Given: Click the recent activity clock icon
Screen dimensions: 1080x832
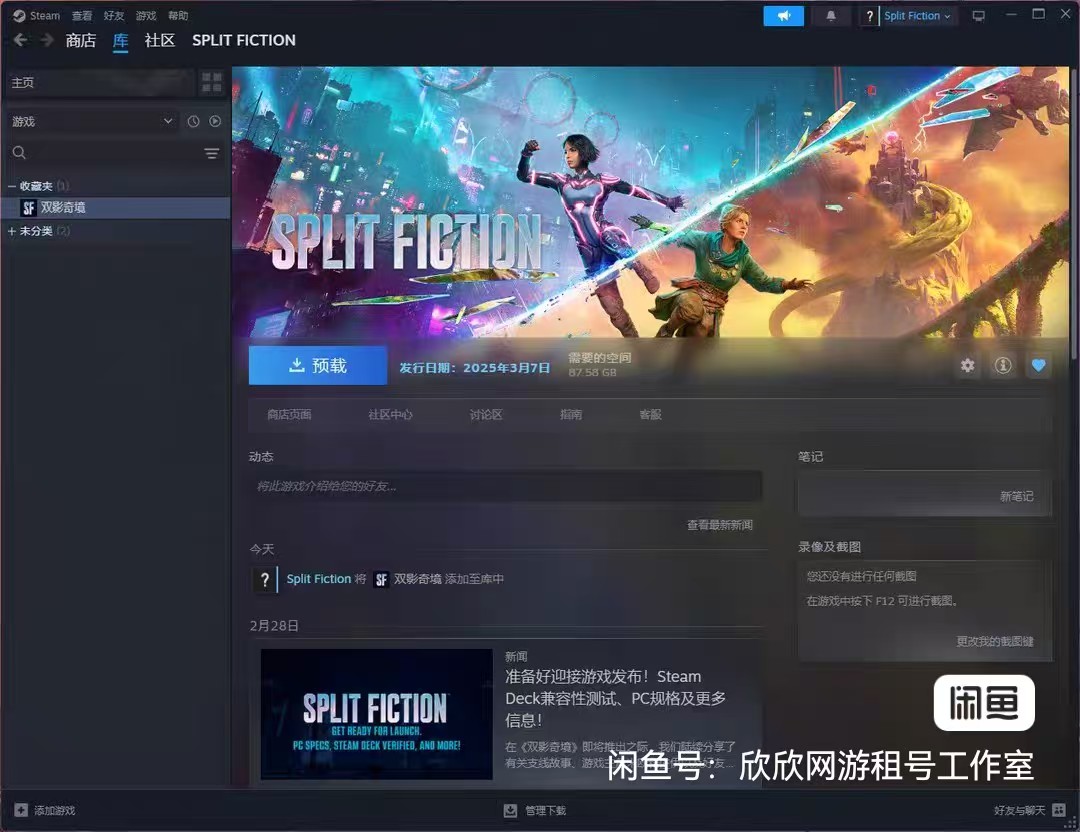Looking at the screenshot, I should [x=193, y=121].
